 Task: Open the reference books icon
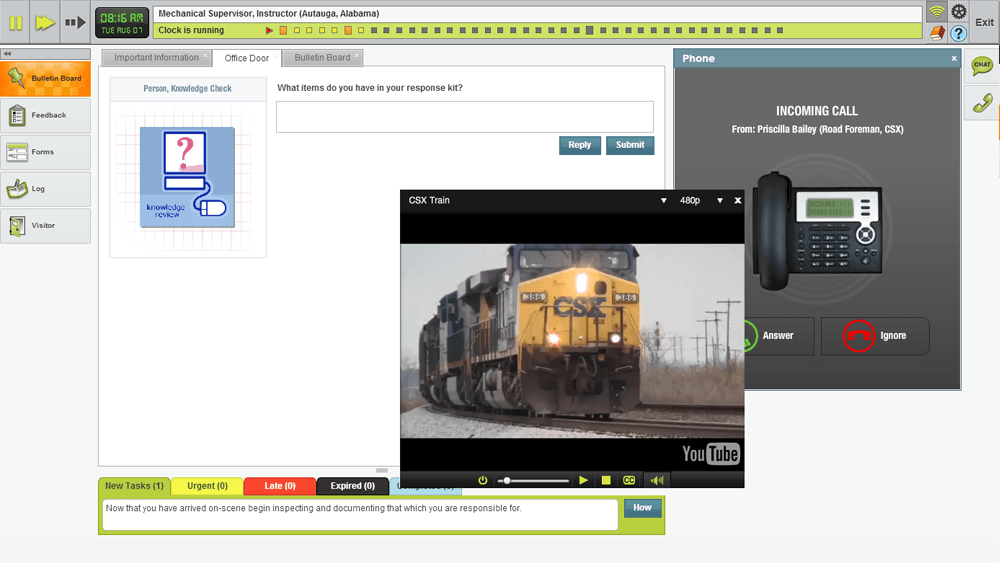click(x=936, y=33)
